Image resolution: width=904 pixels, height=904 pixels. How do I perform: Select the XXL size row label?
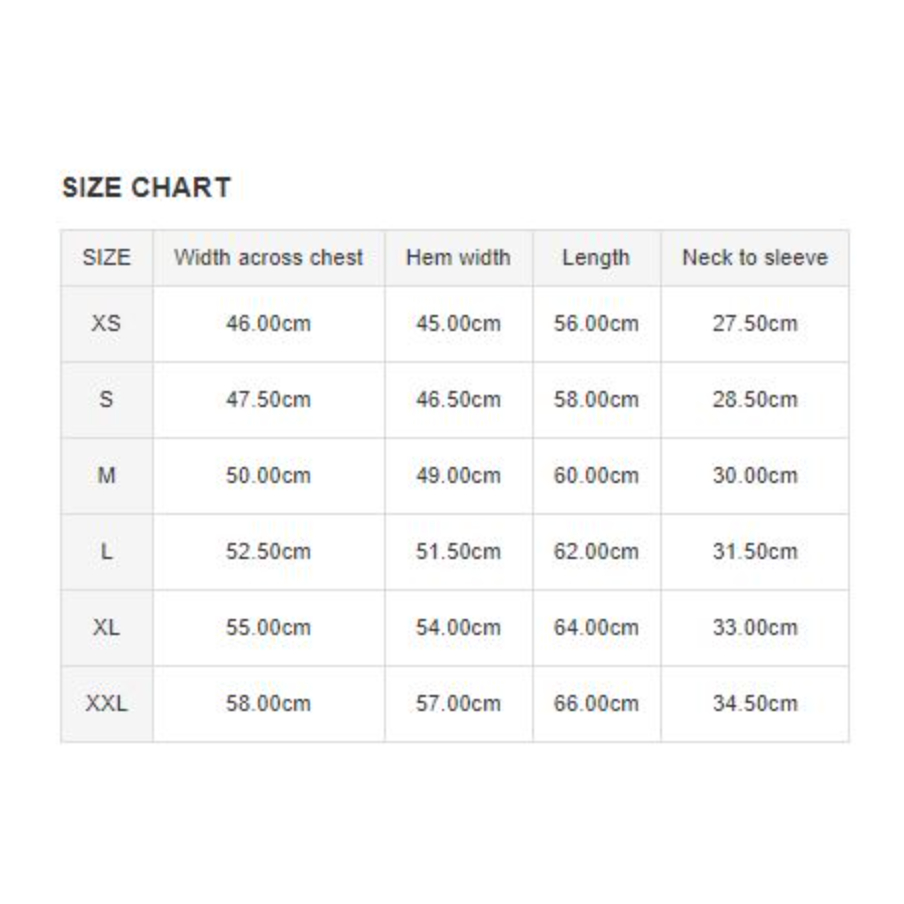click(x=106, y=704)
